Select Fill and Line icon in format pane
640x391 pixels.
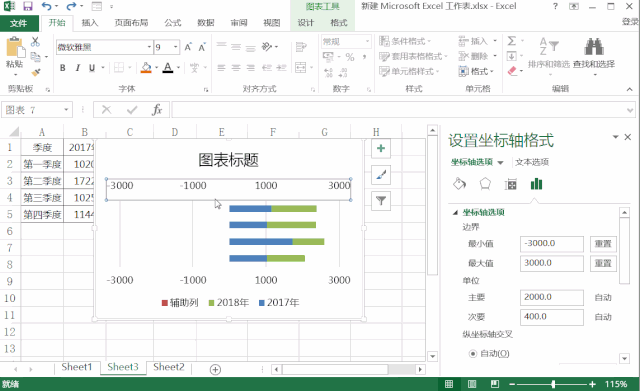click(x=460, y=184)
